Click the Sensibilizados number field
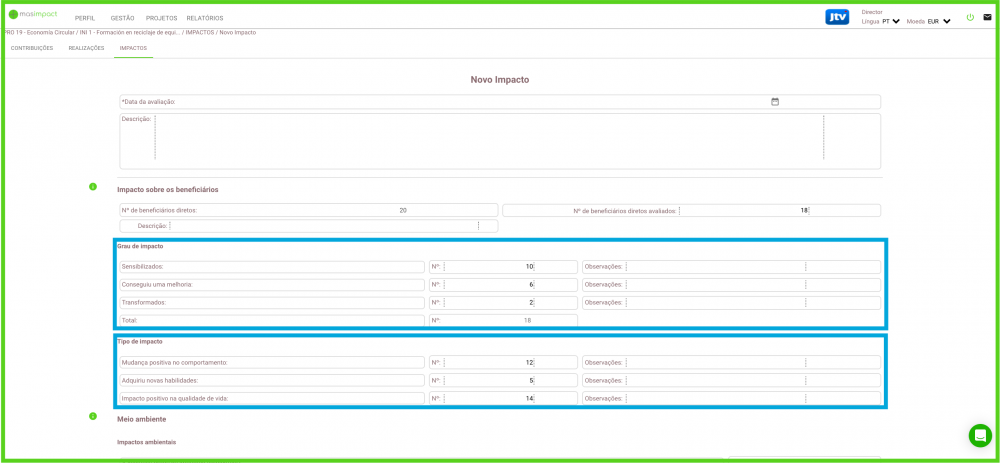The width and height of the screenshot is (1000, 463). click(x=489, y=267)
